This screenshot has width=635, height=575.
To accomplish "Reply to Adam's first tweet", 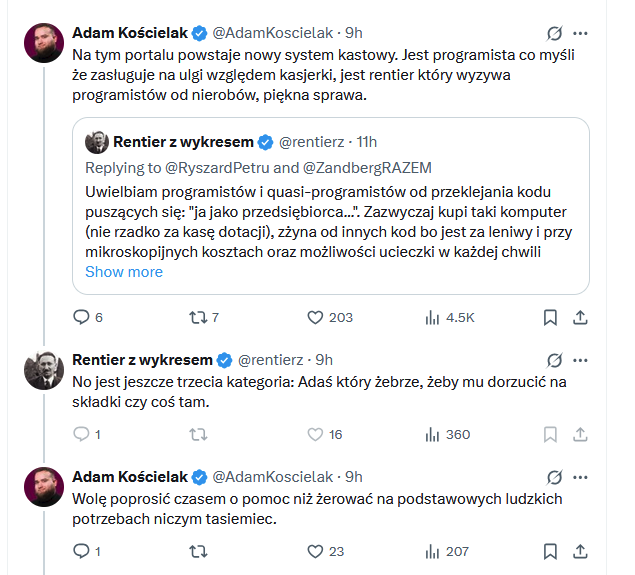I will tap(82, 317).
